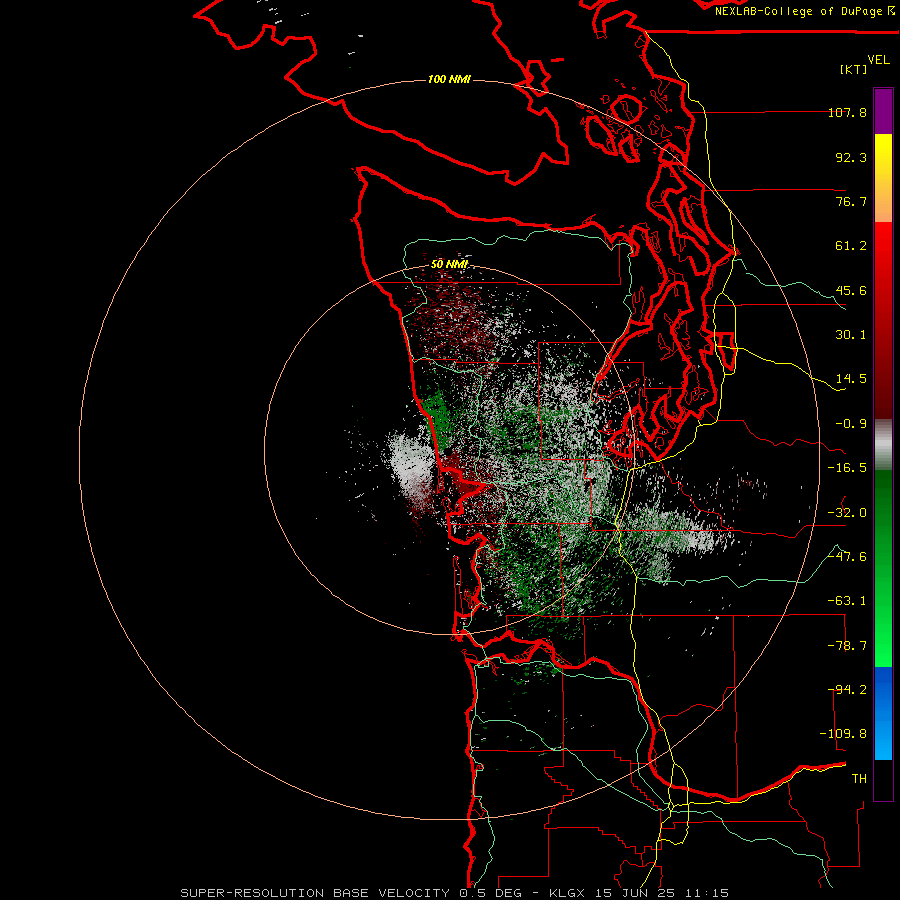Click the [KT] units label
900x900 pixels.
coord(854,69)
